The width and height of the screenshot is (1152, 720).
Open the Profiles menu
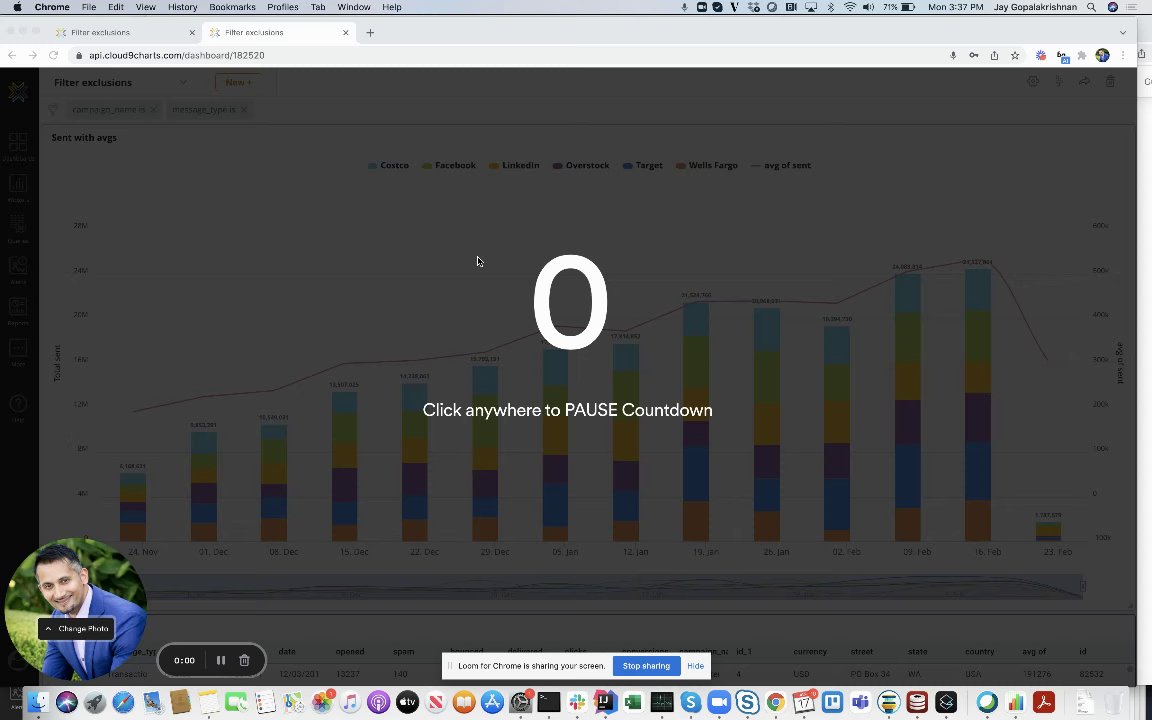283,7
